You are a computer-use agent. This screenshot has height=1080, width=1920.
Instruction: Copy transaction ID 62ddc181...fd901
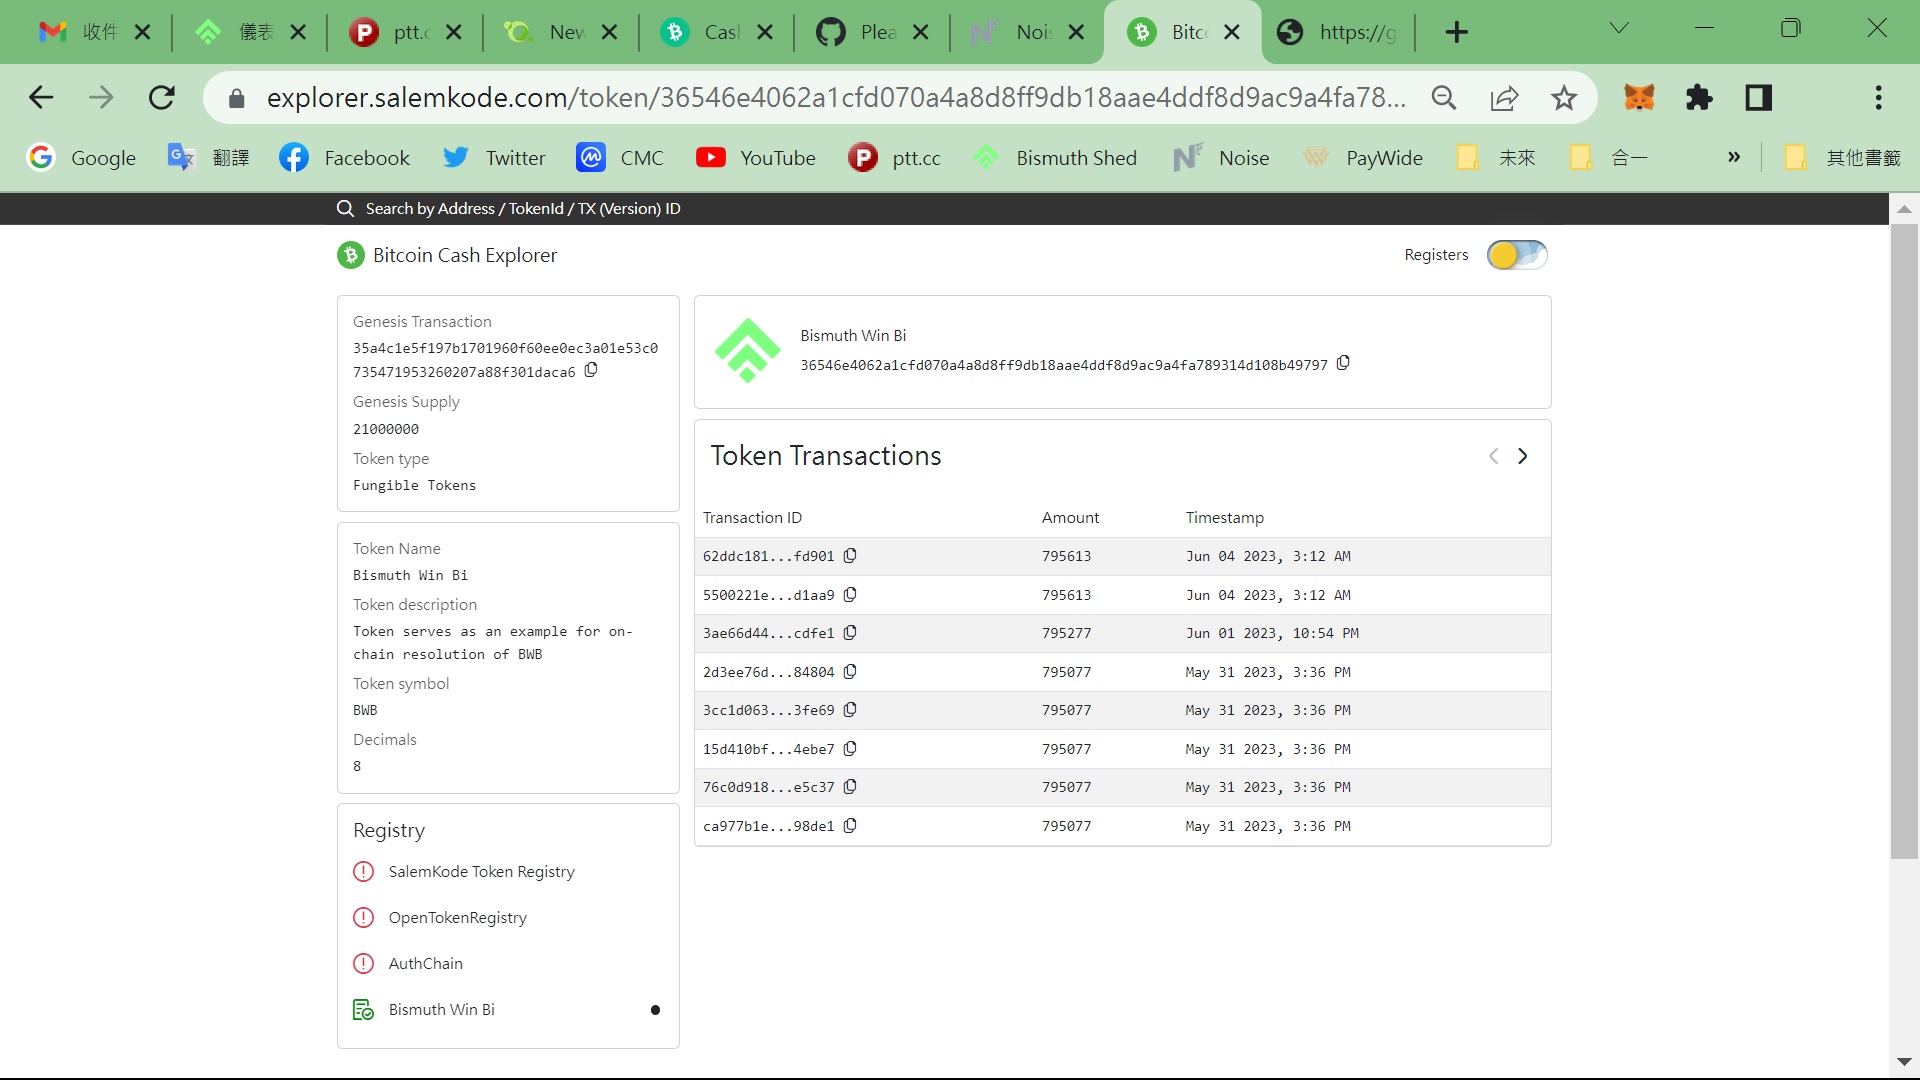[x=850, y=556]
